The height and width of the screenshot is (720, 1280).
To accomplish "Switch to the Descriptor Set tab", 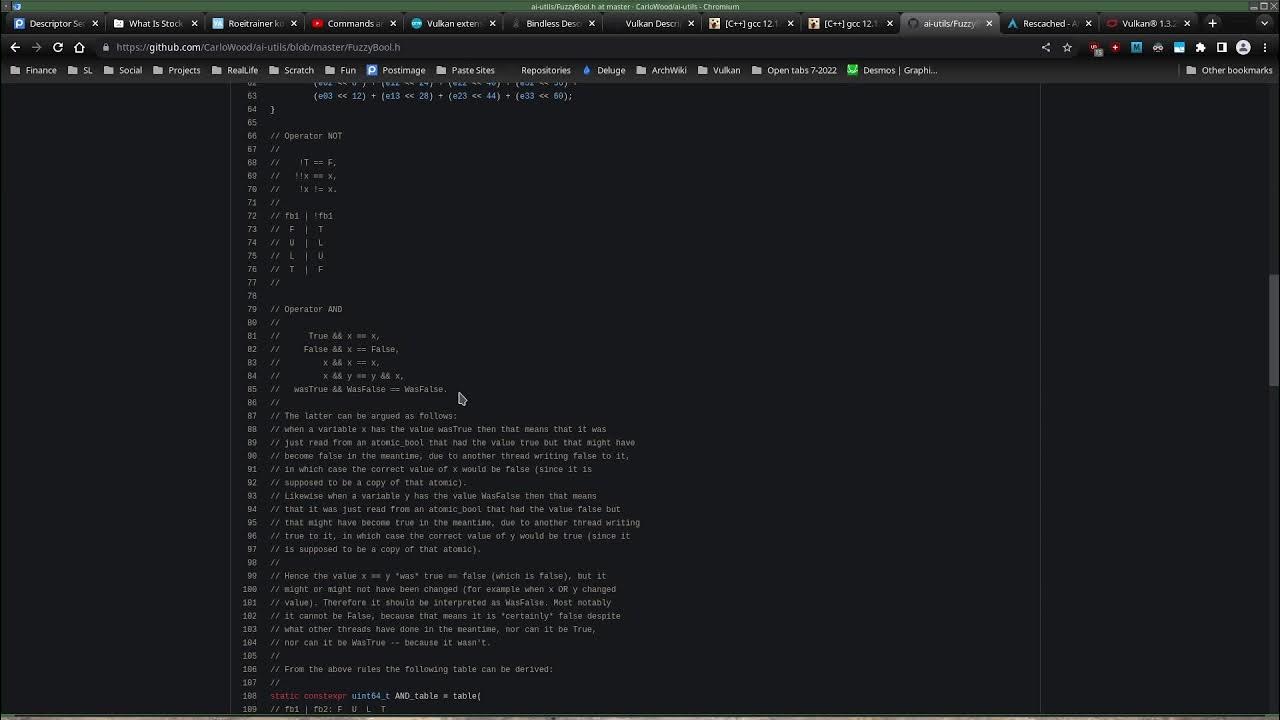I will [56, 23].
